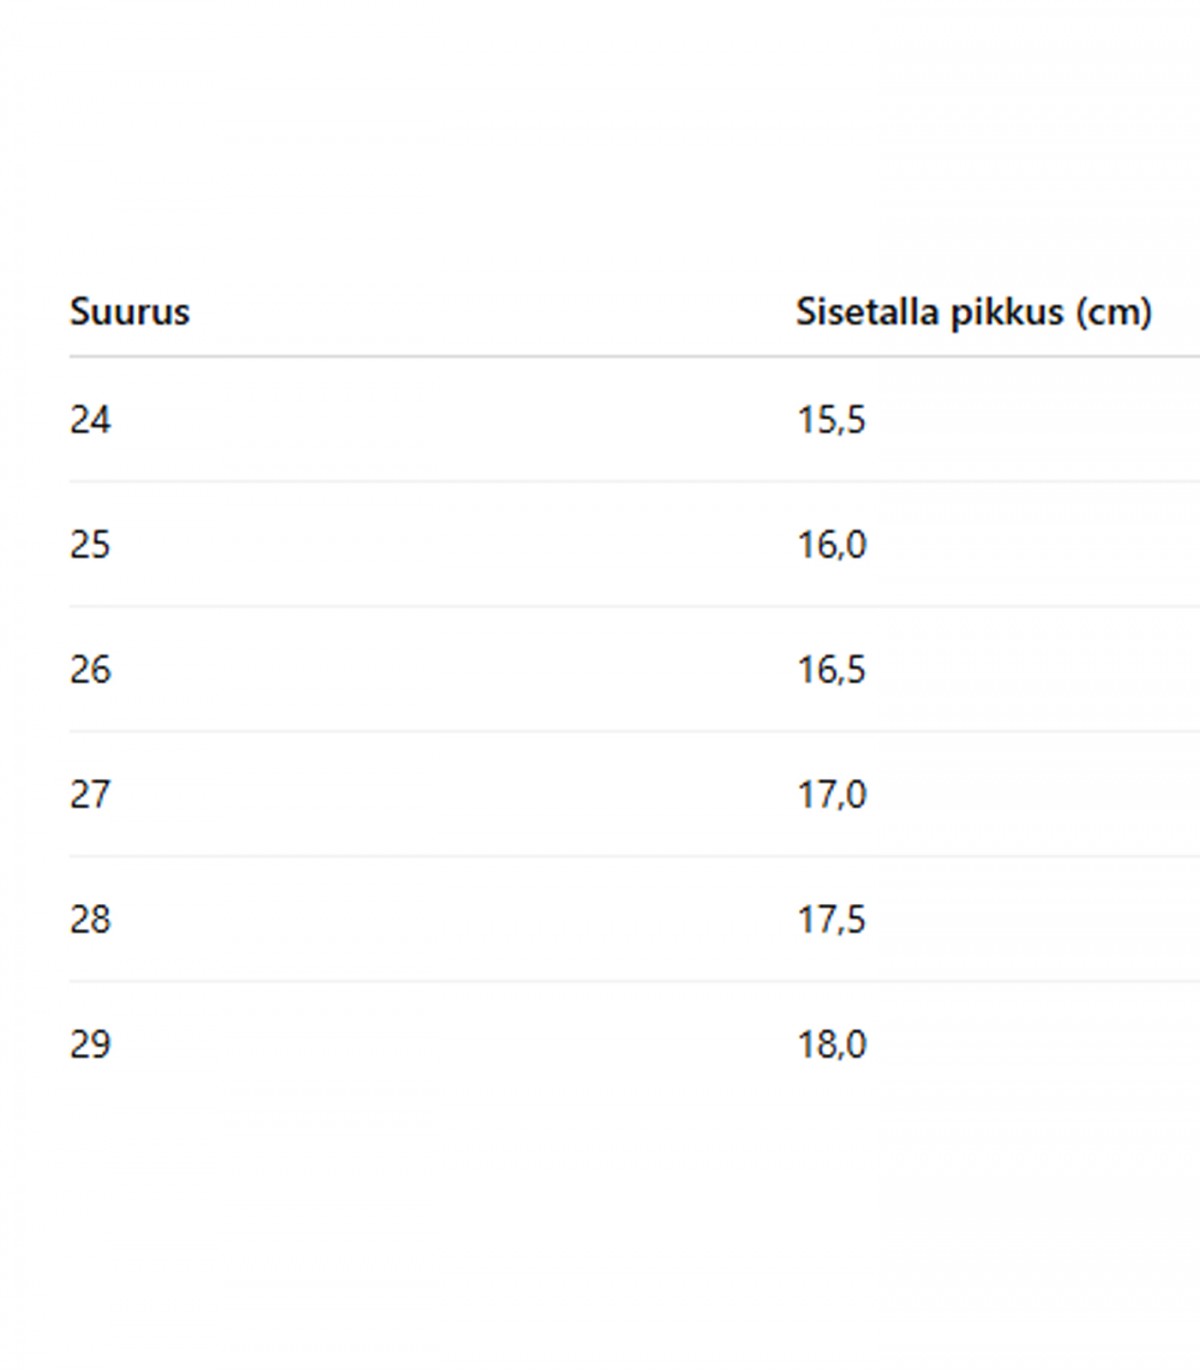Click the 16,5 insole length value
Screen dimensions: 1200x1372
click(831, 670)
